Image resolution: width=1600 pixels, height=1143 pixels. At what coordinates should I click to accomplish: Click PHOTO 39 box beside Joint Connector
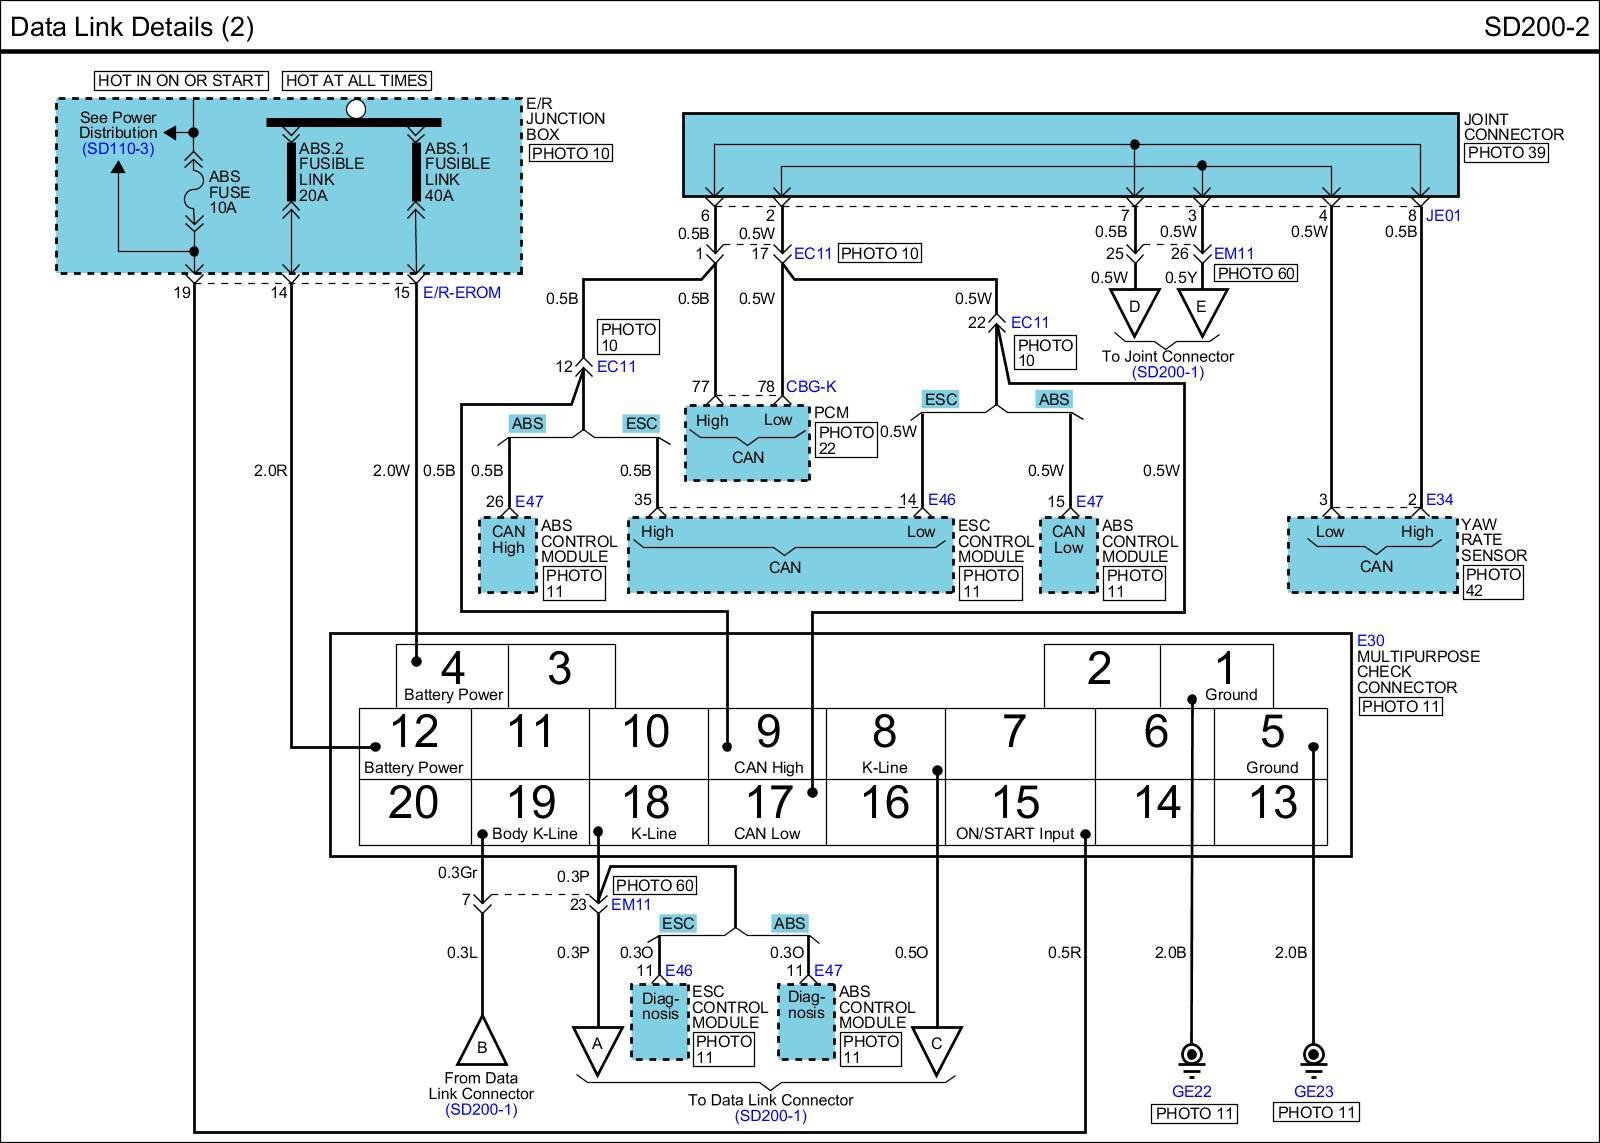[x=1505, y=153]
